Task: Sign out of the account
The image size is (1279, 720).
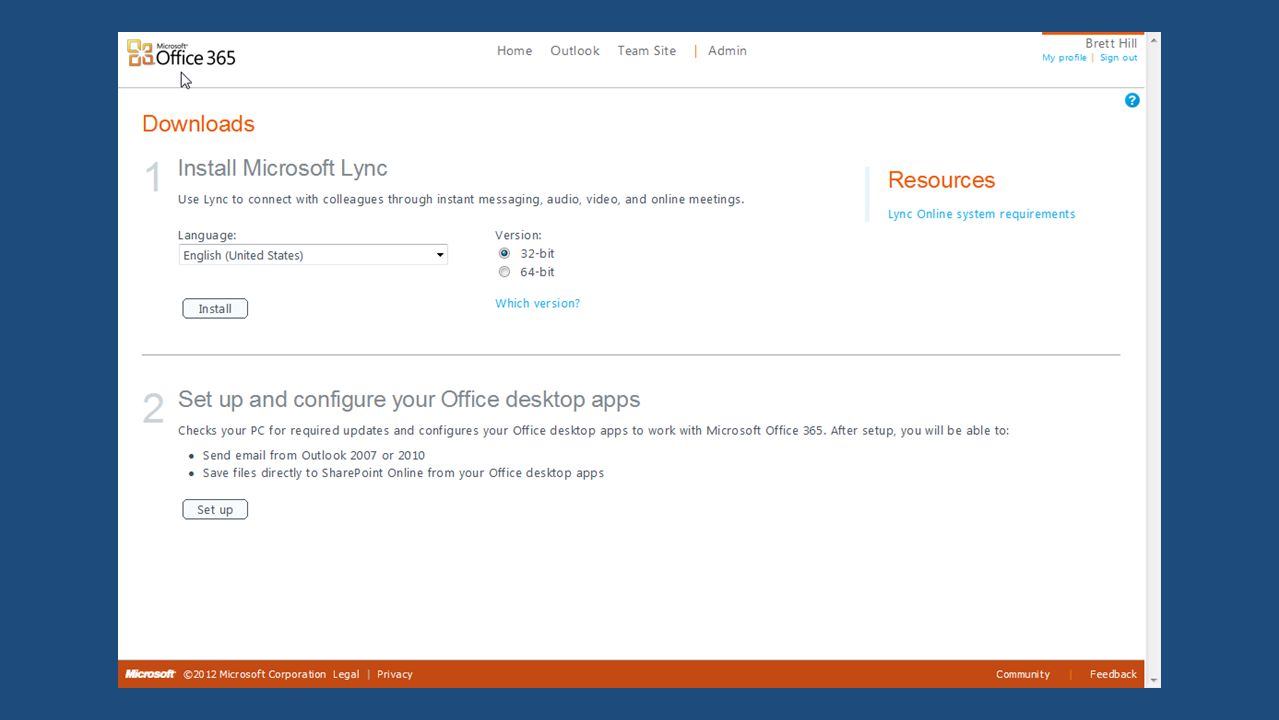Action: point(1118,58)
